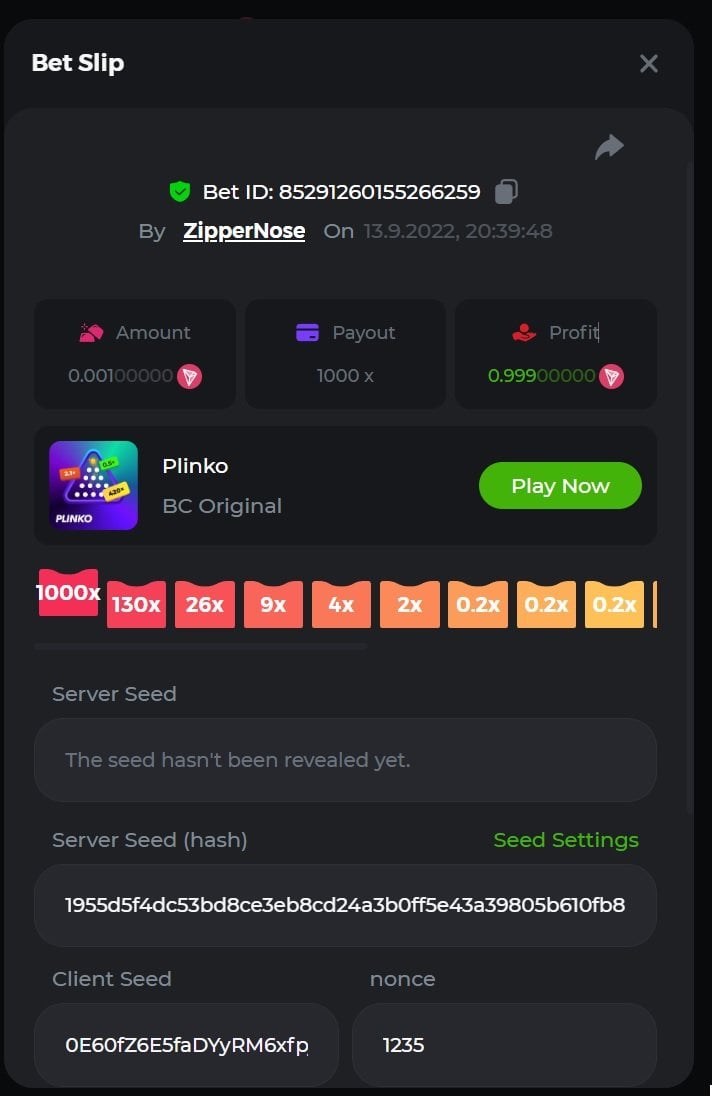Select the 9x multiplier tile

tap(273, 605)
